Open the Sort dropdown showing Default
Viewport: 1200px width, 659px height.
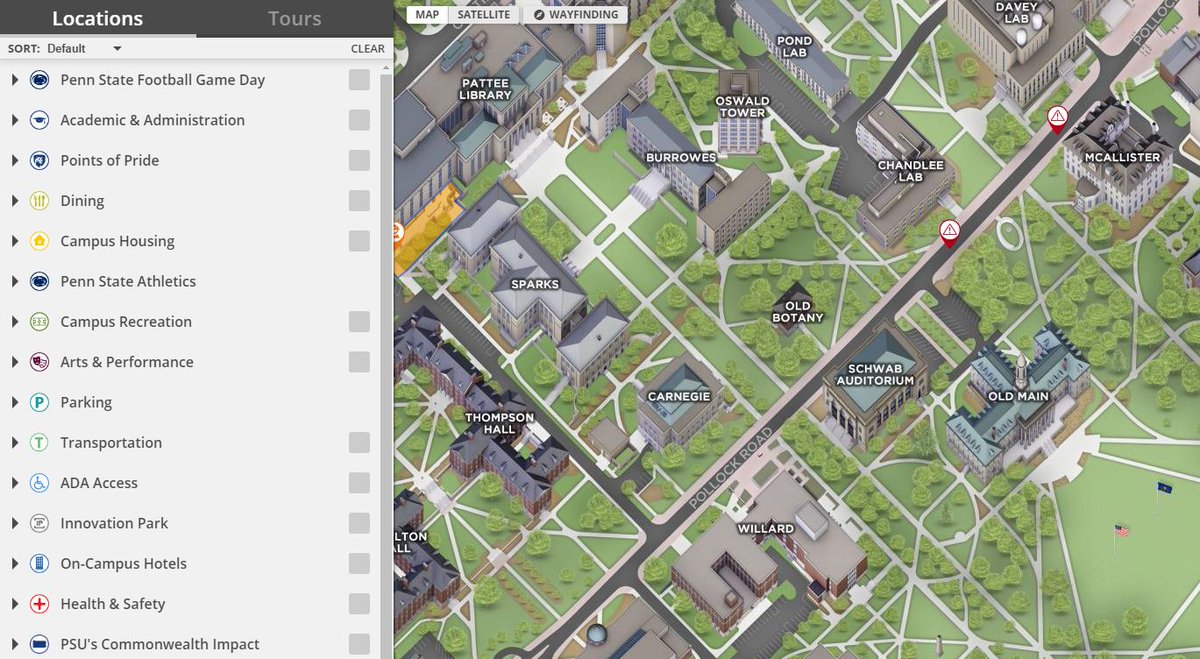pyautogui.click(x=85, y=48)
